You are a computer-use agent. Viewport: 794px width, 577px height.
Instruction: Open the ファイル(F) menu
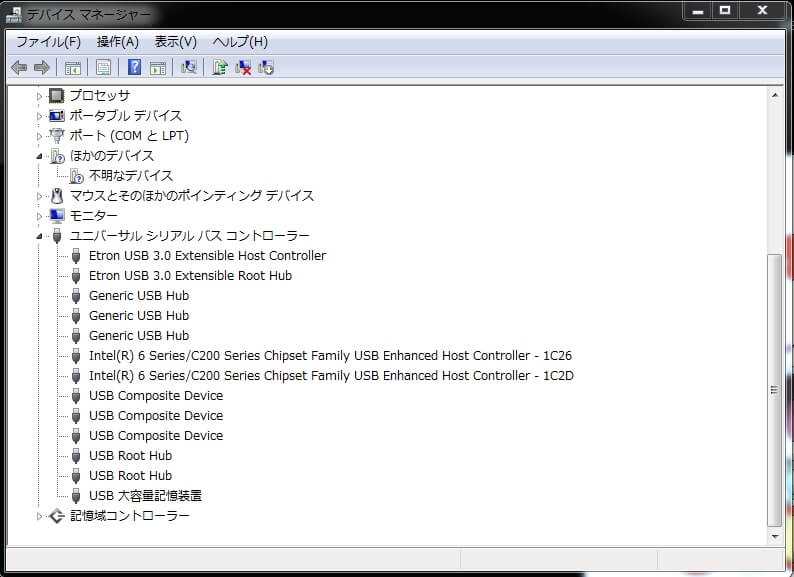pyautogui.click(x=48, y=42)
